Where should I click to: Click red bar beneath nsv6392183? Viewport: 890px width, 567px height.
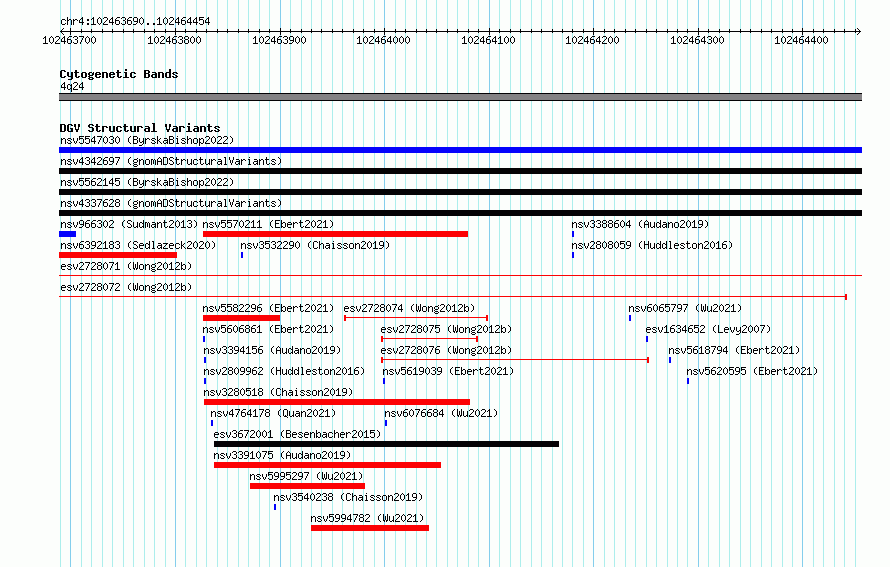point(118,255)
